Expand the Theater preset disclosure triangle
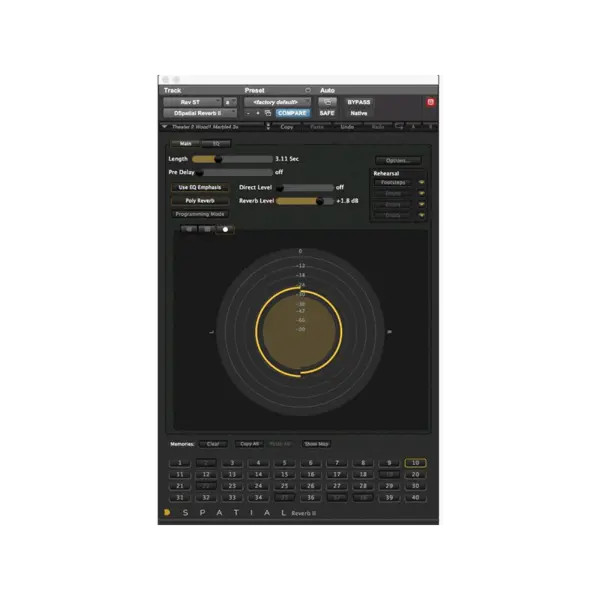600x600 pixels. click(165, 126)
